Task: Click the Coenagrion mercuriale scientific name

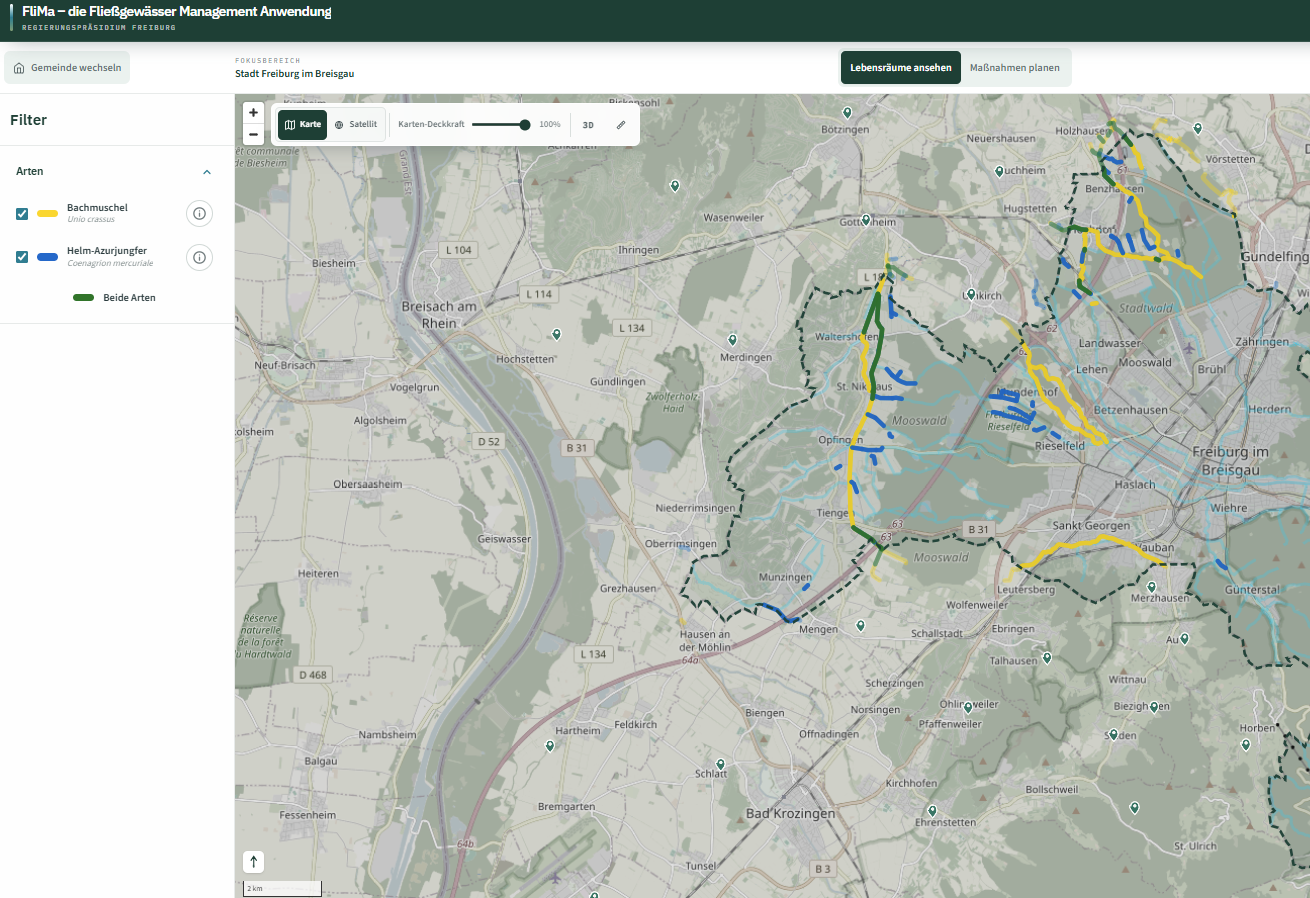Action: (x=110, y=263)
